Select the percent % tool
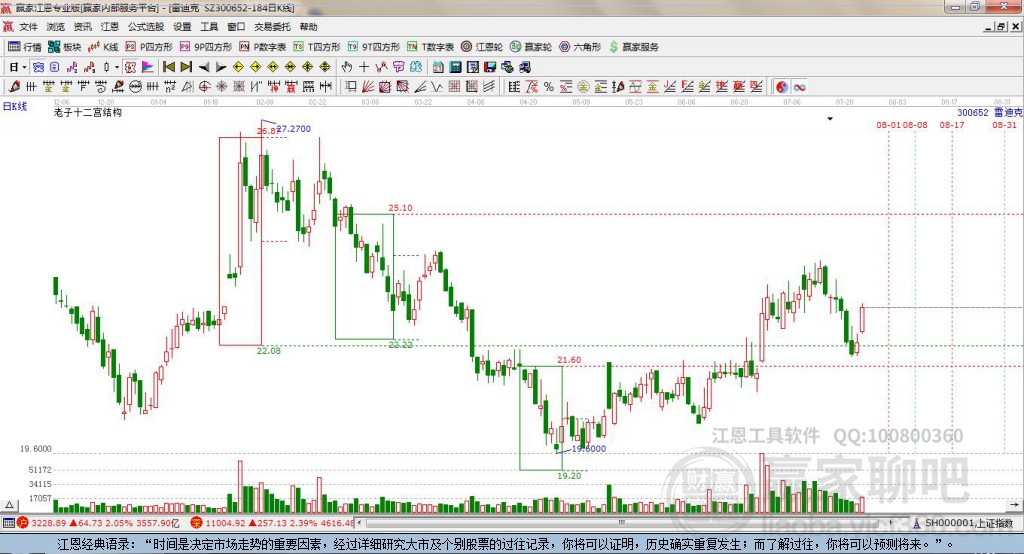Screen dimensions: 1024x554 (x=549, y=86)
